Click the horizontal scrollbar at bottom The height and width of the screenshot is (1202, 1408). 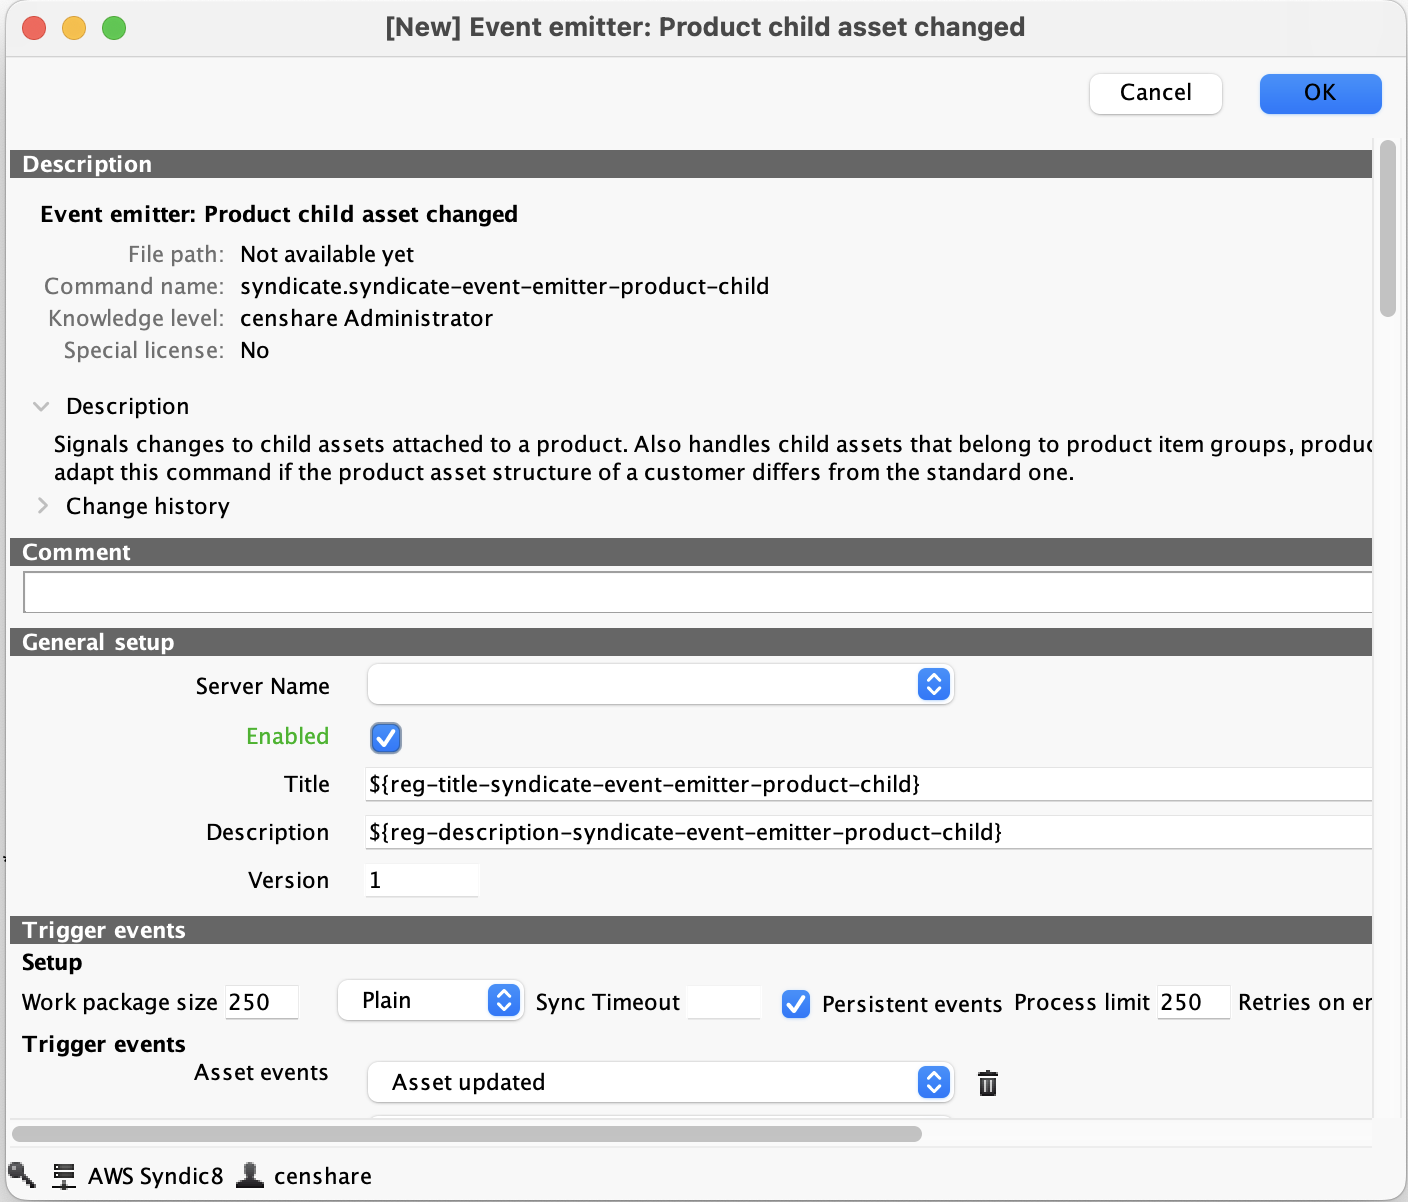point(466,1134)
